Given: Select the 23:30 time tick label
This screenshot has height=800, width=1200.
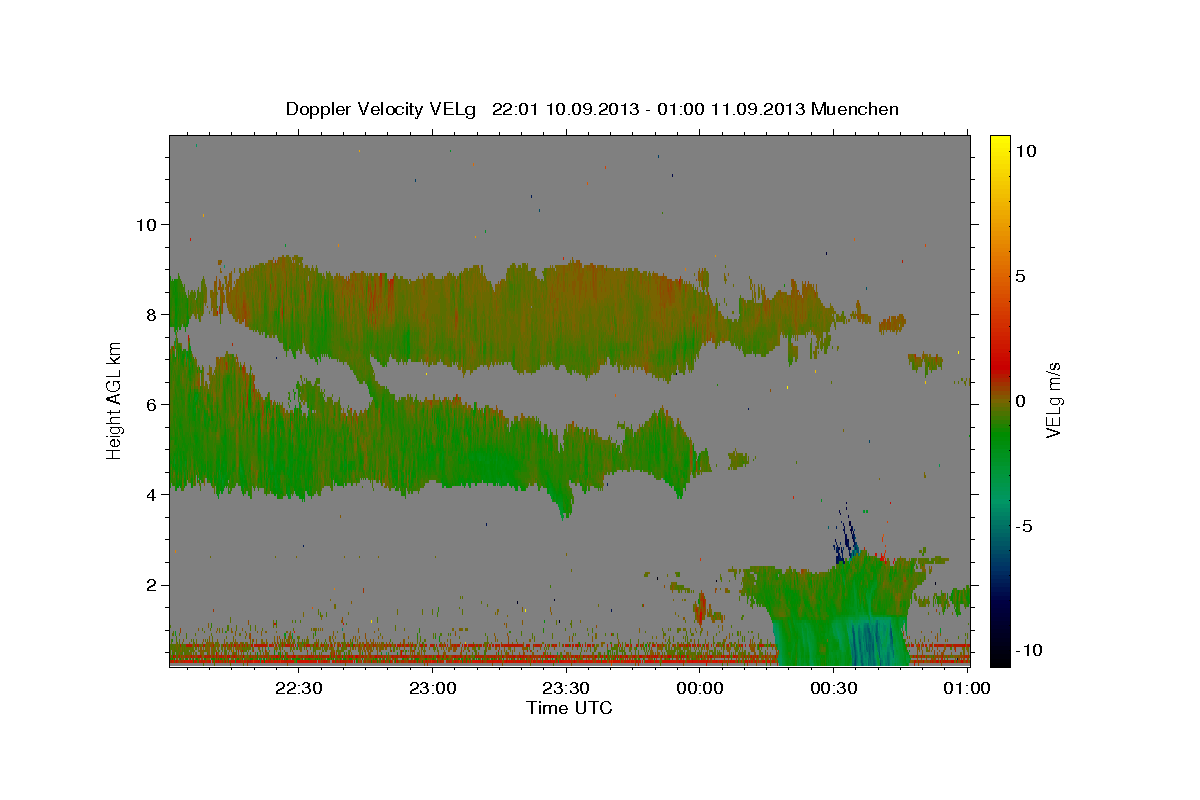Looking at the screenshot, I should coord(565,688).
